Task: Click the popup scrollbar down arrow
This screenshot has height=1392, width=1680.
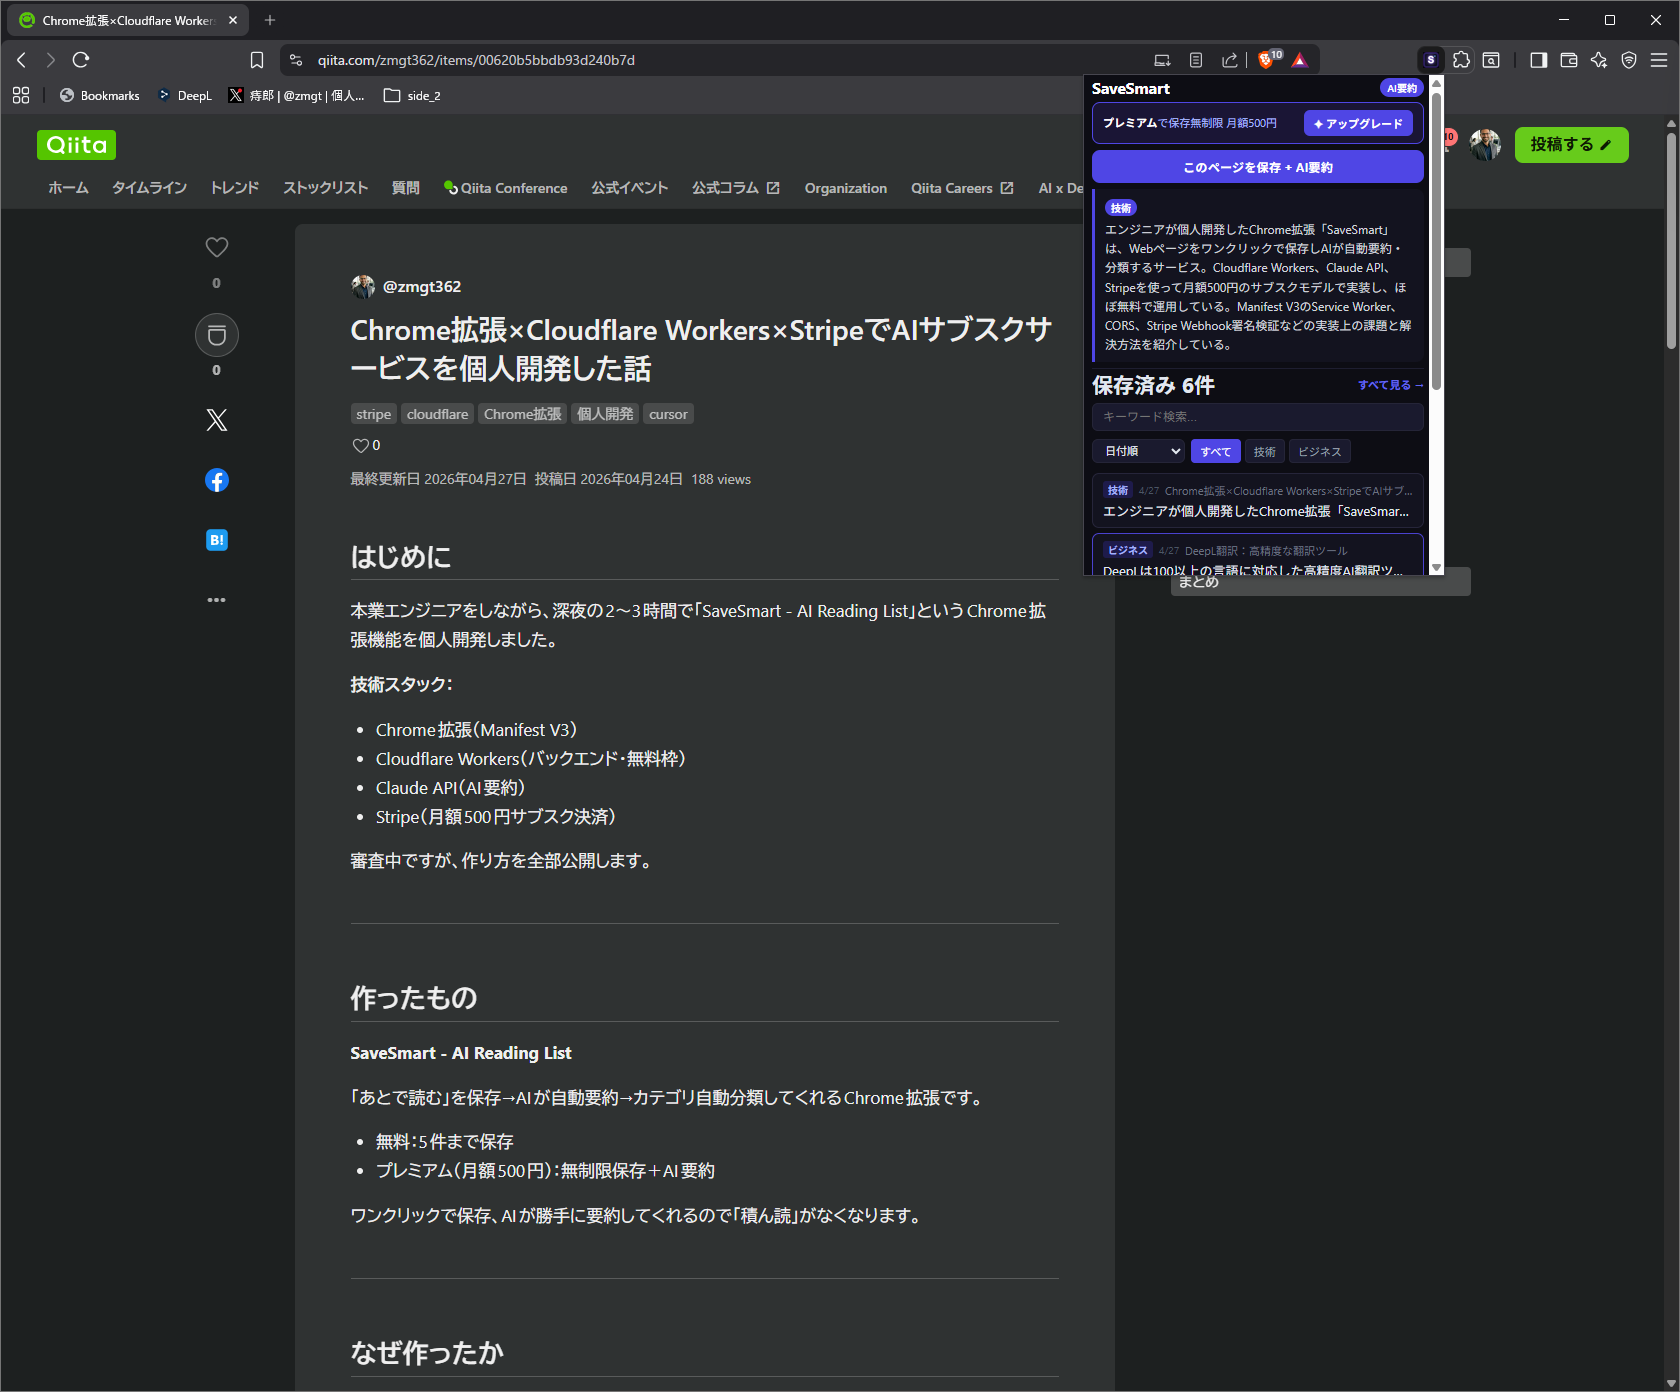Action: tap(1436, 567)
